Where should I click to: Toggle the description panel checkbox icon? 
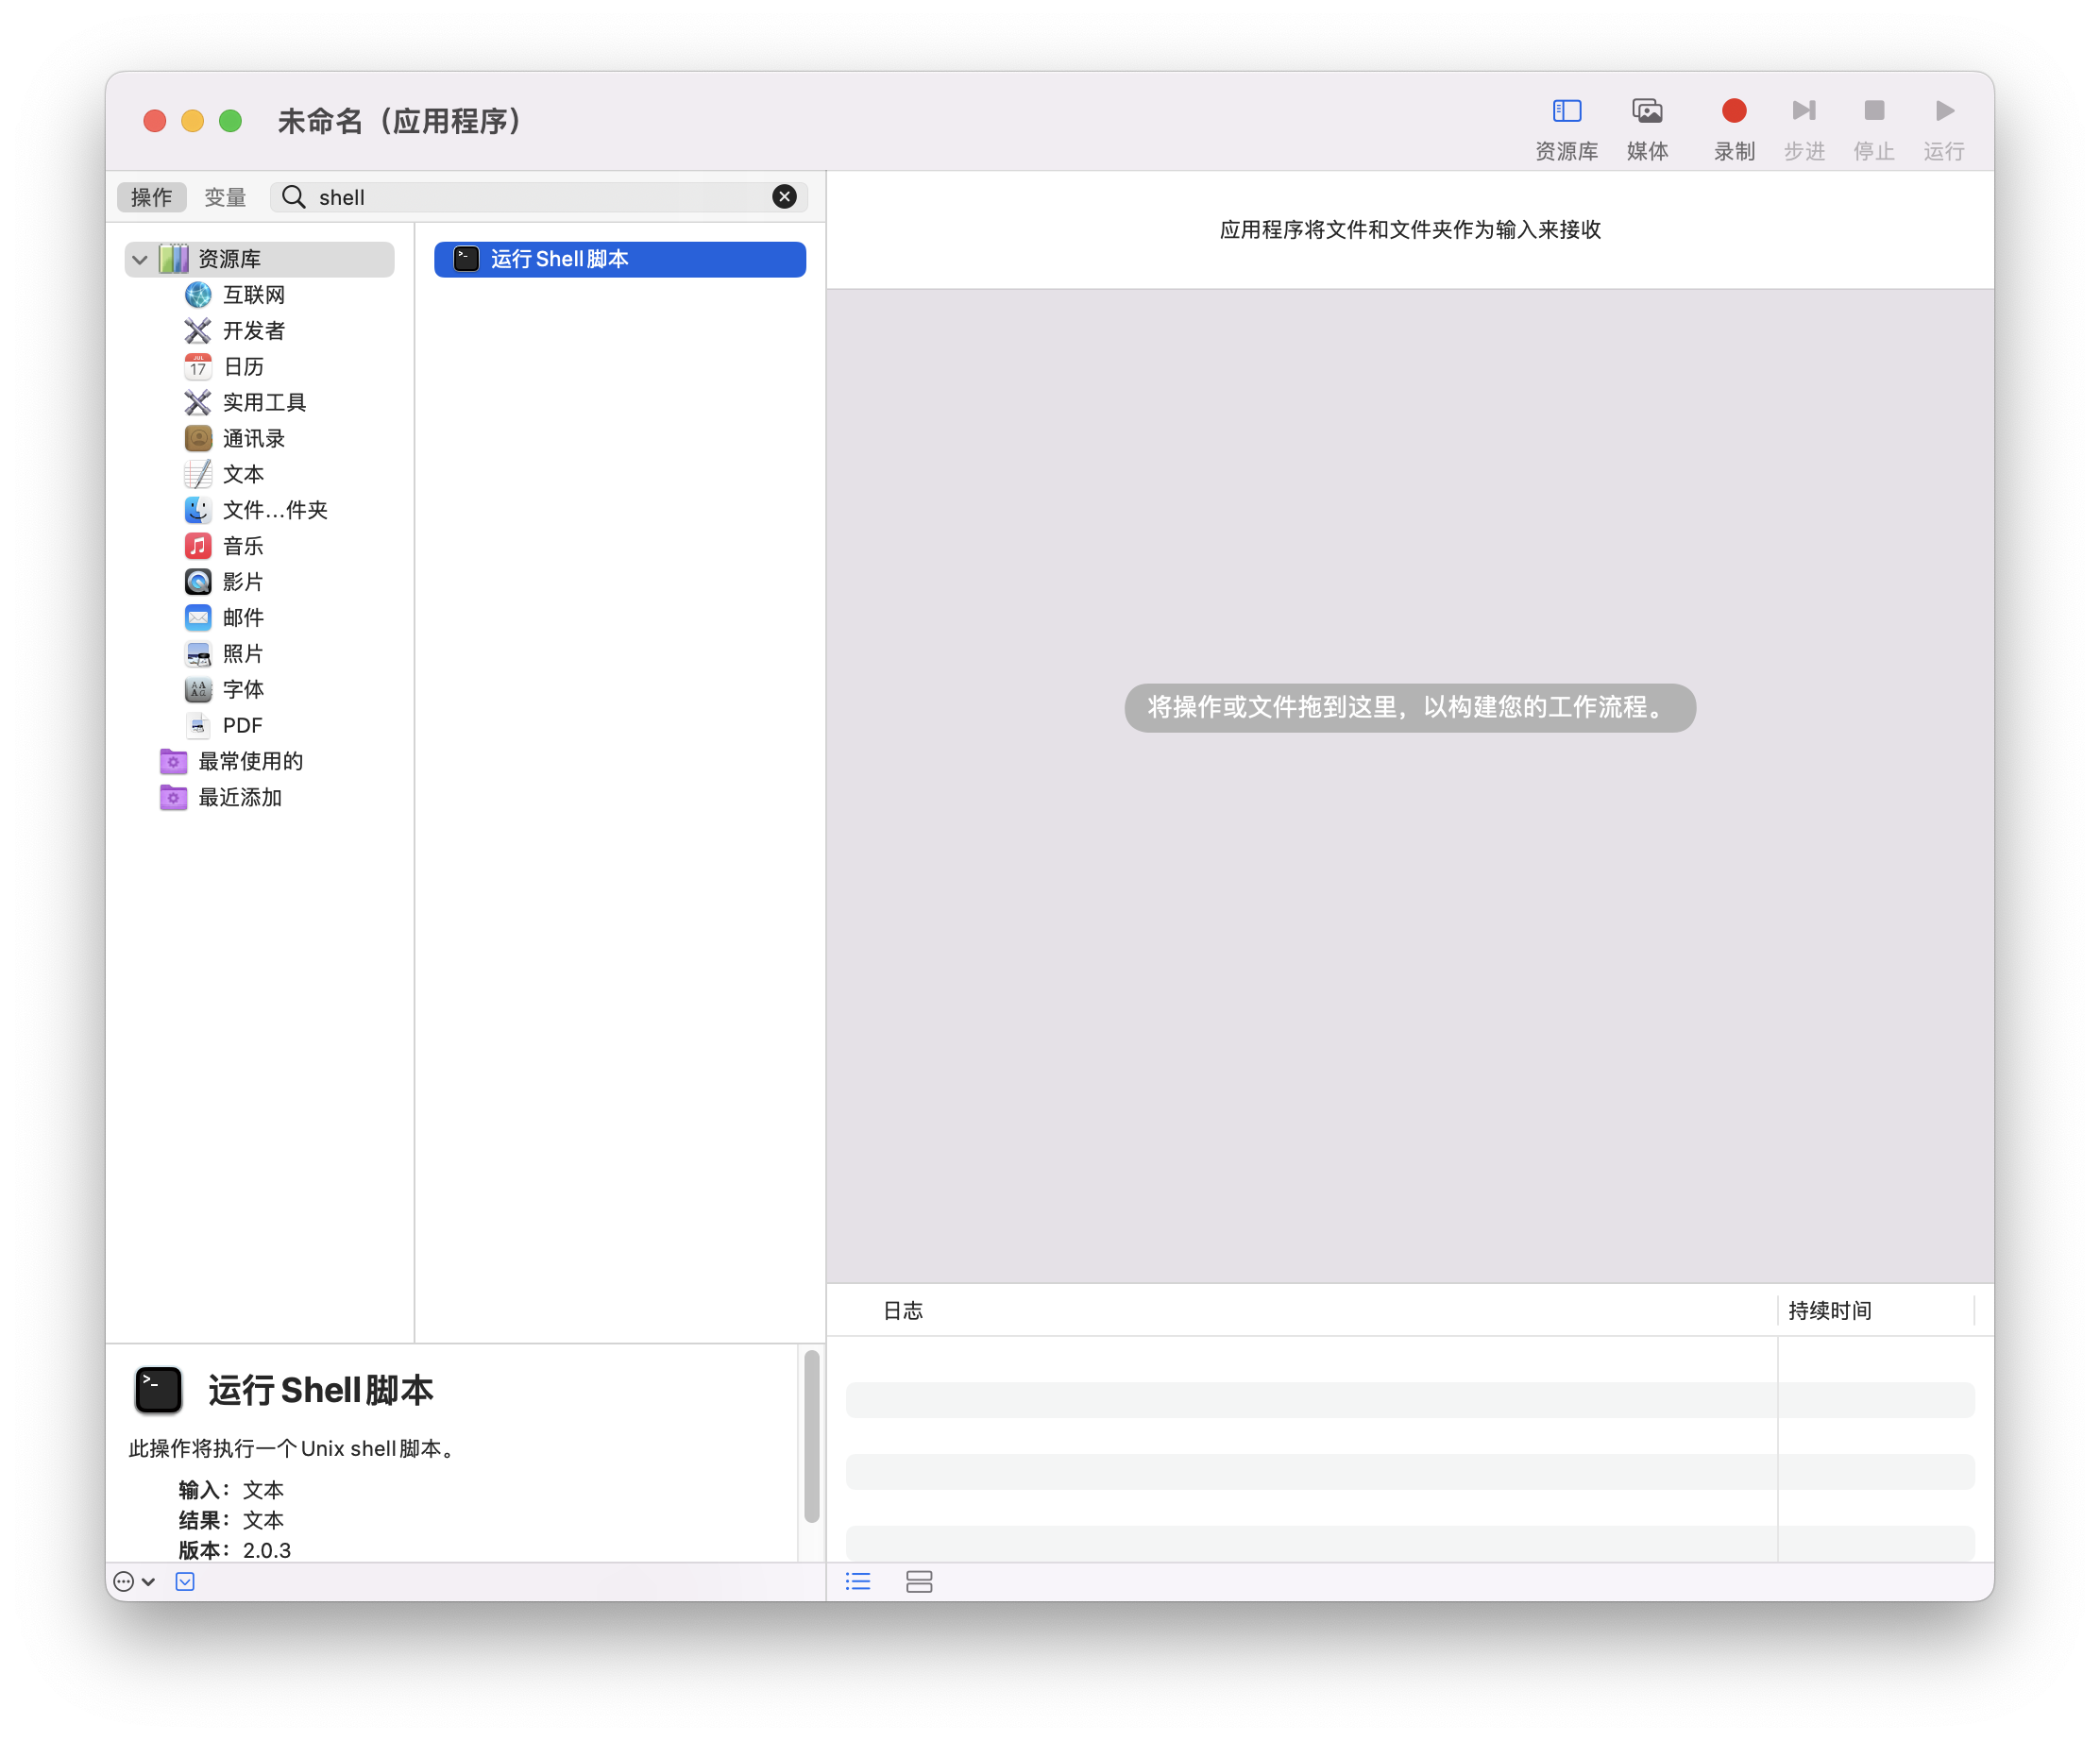tap(185, 1581)
